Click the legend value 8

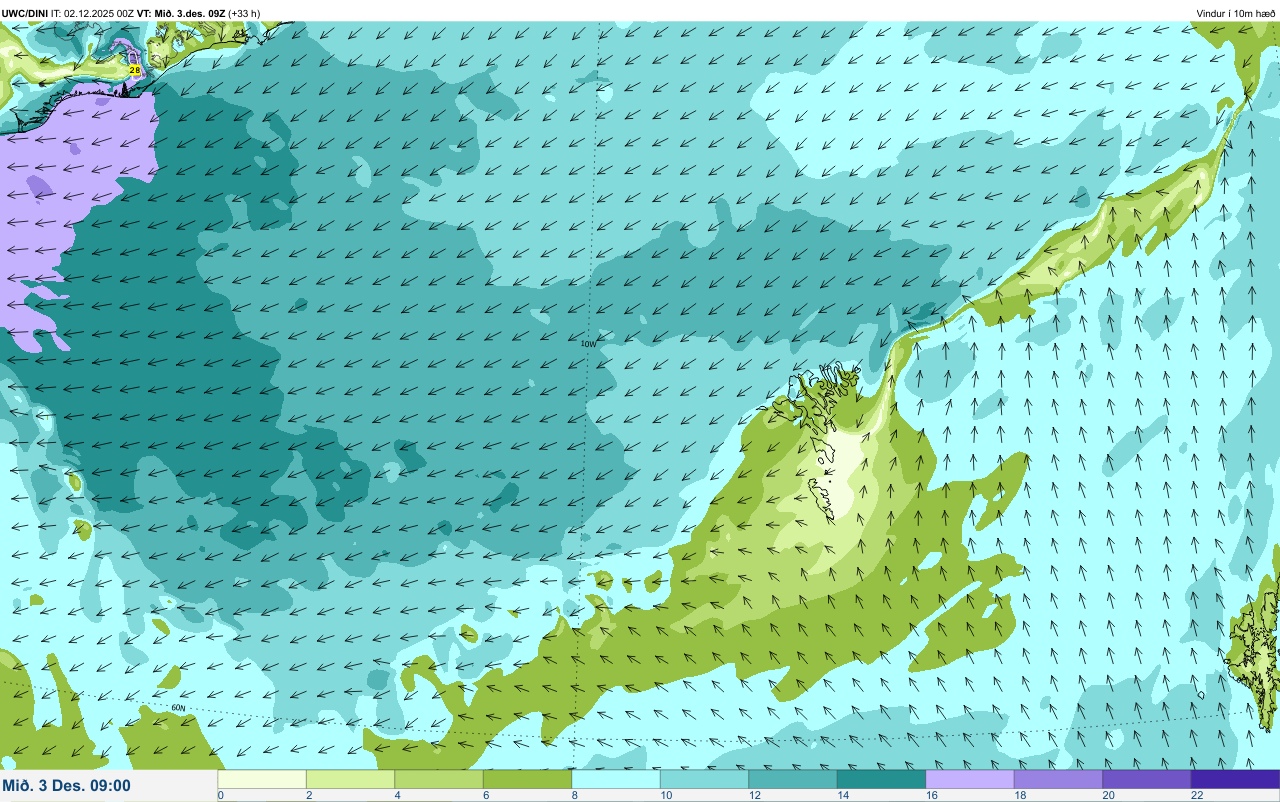click(575, 796)
